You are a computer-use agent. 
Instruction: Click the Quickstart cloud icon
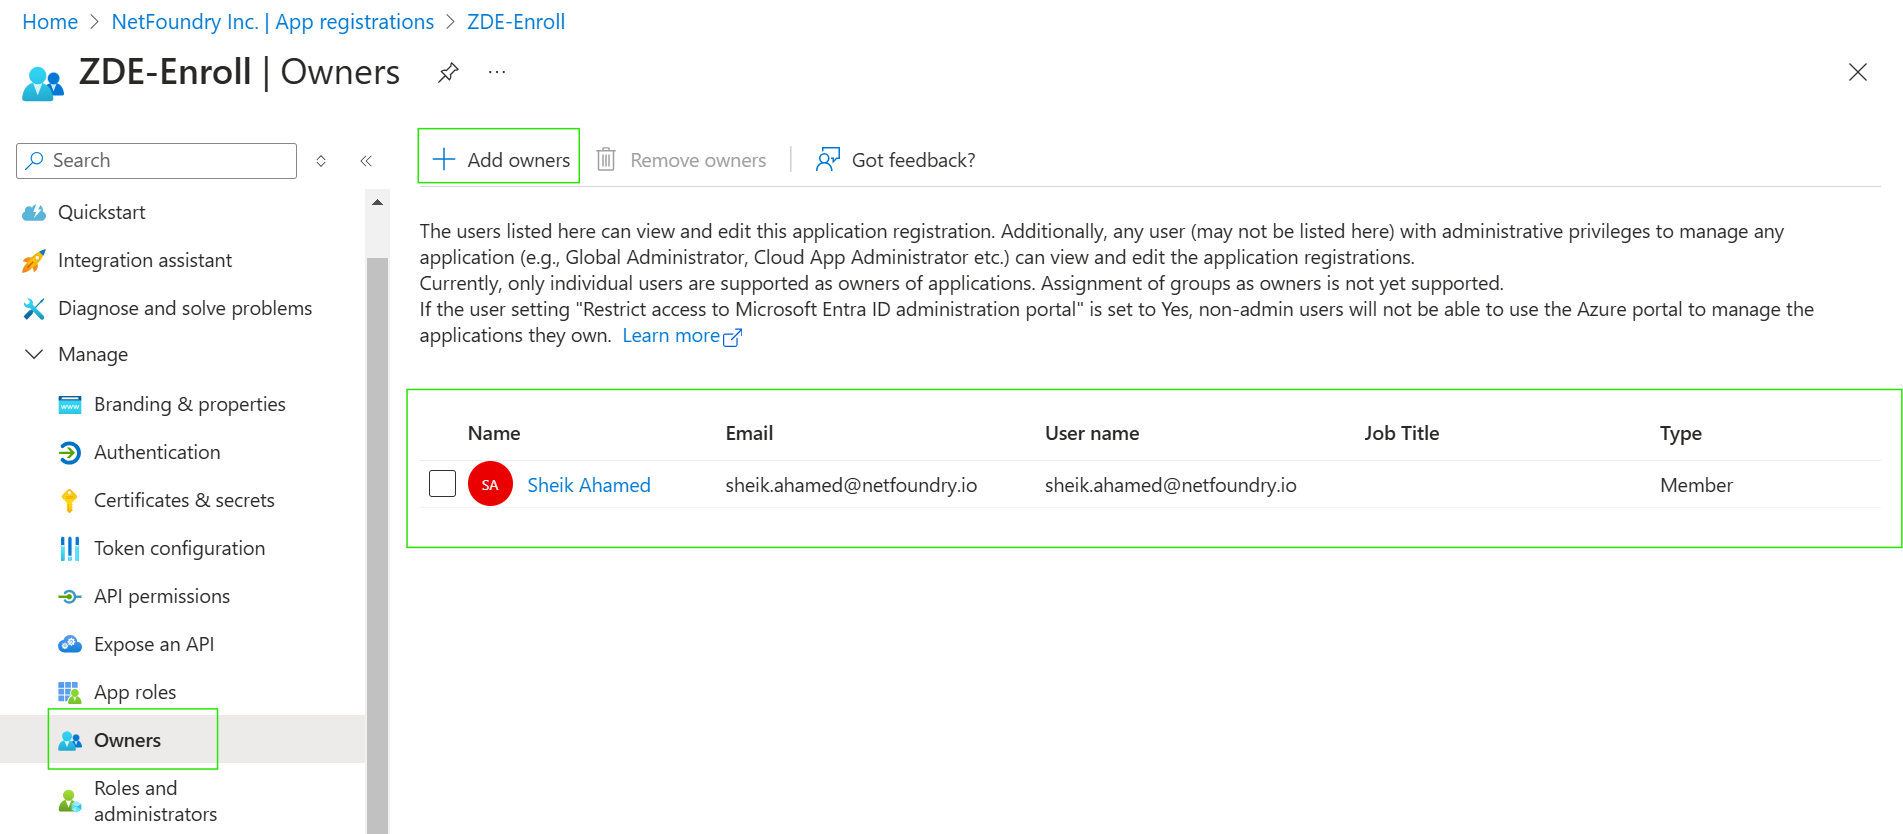coord(34,212)
